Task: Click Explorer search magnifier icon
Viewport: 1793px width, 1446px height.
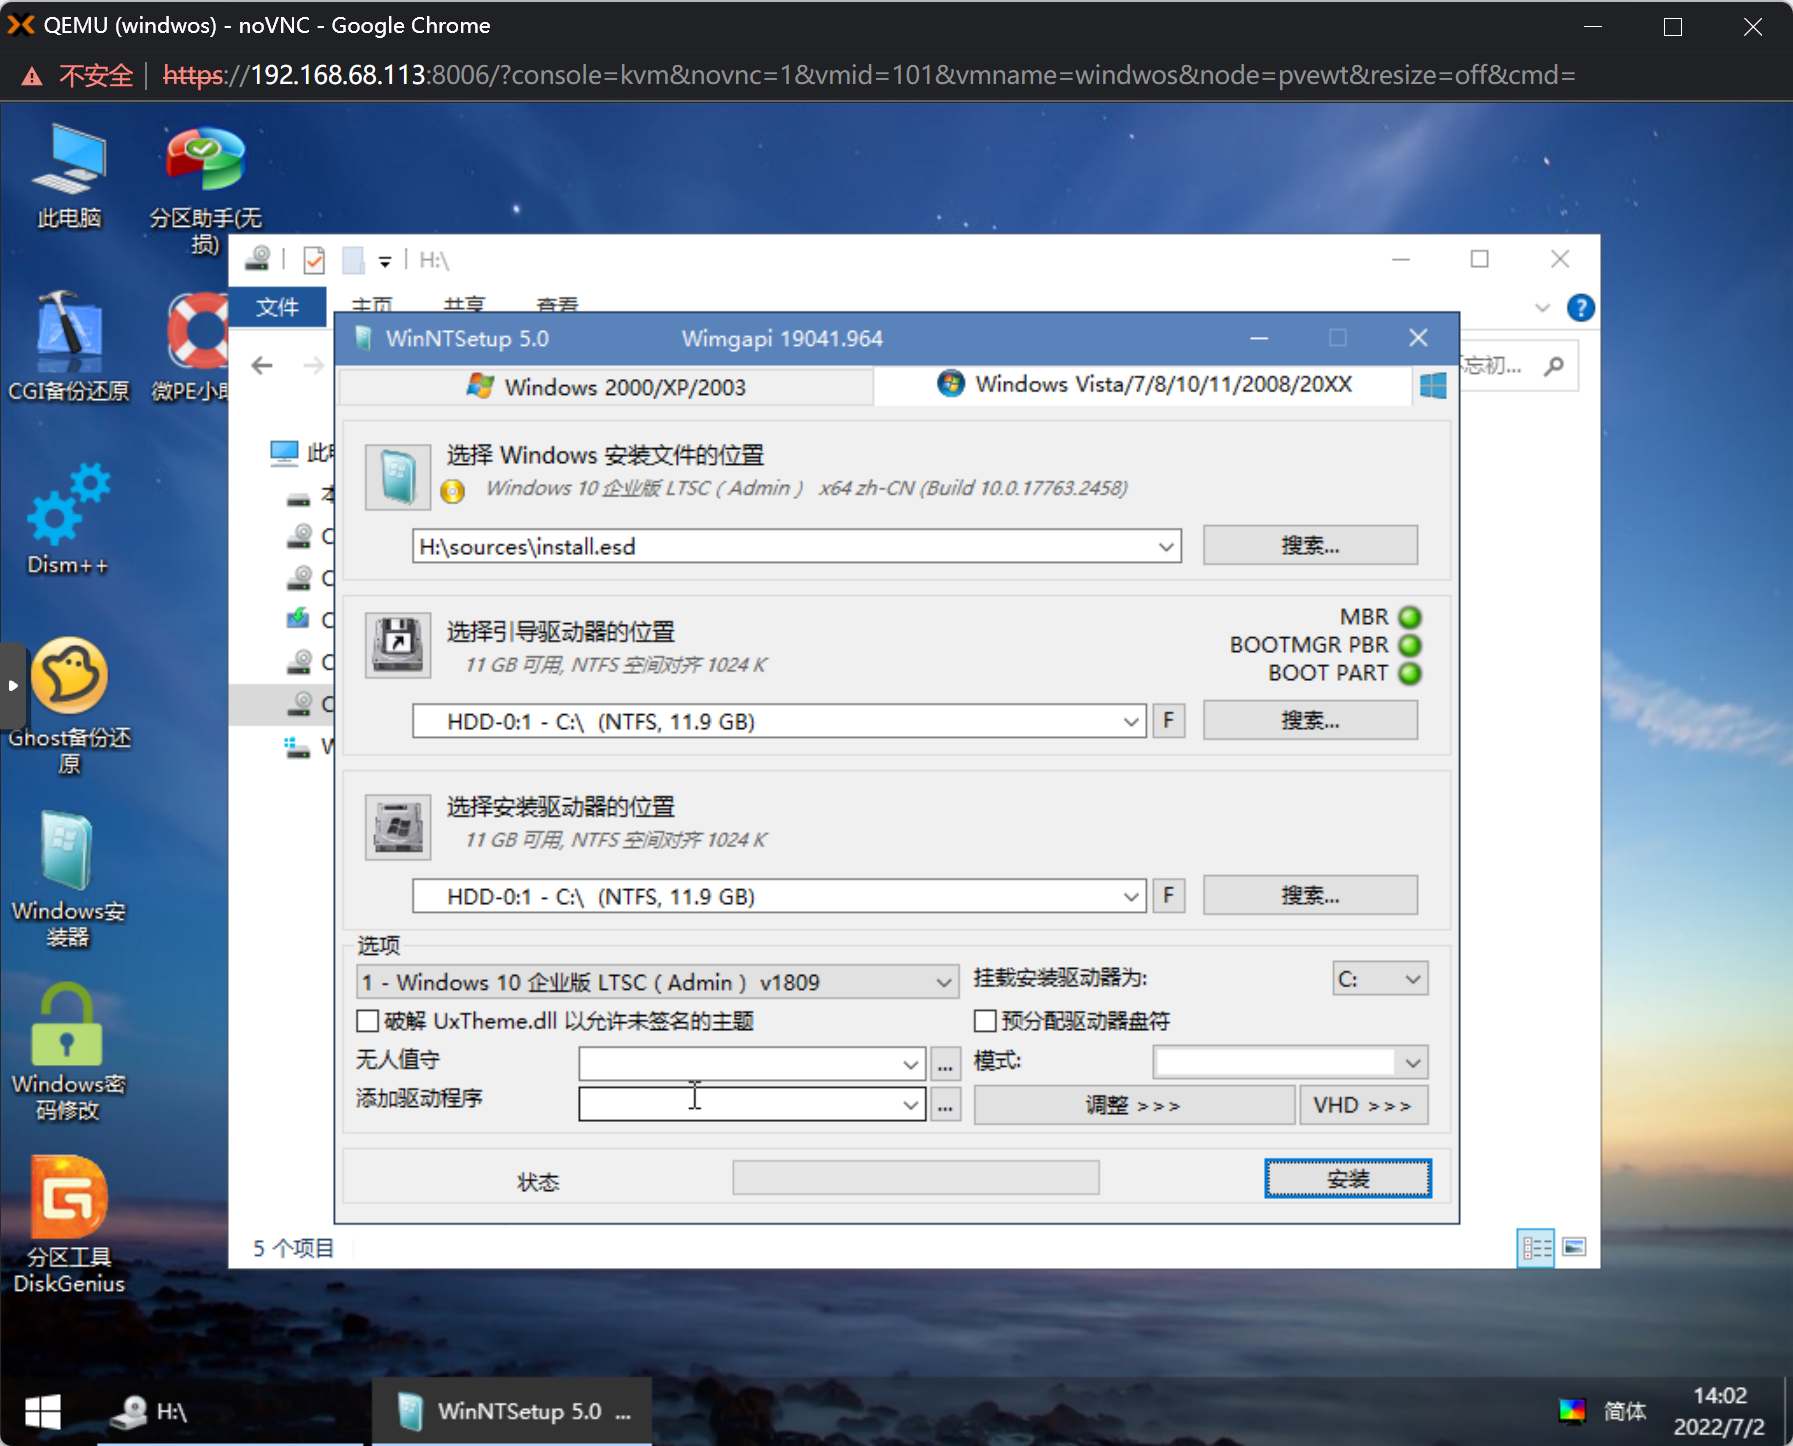Action: [1553, 366]
